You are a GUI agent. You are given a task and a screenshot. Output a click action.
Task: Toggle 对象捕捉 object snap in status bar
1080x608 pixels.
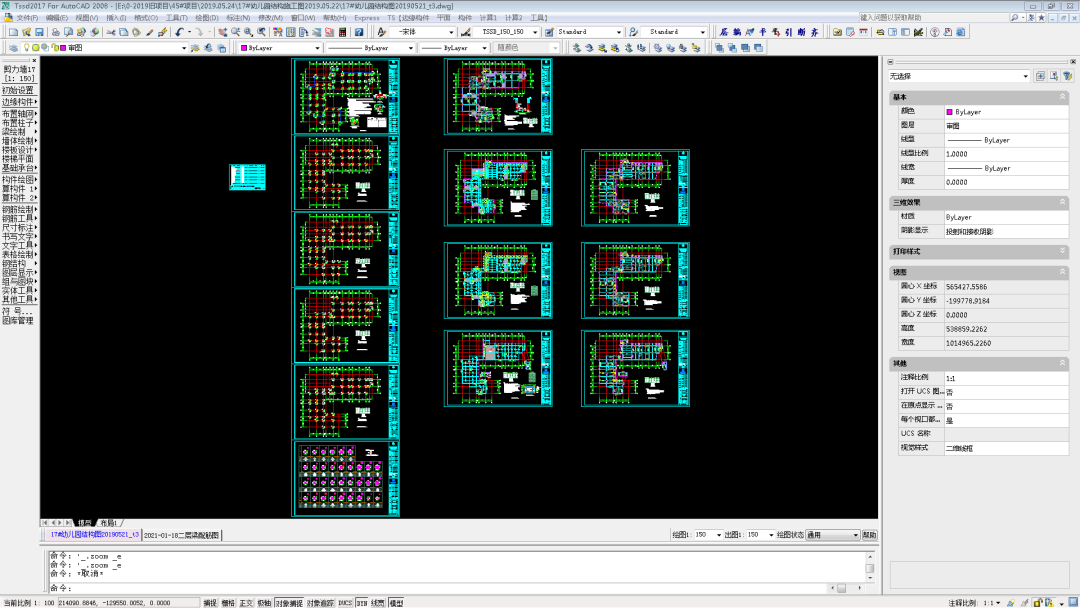pyautogui.click(x=288, y=603)
